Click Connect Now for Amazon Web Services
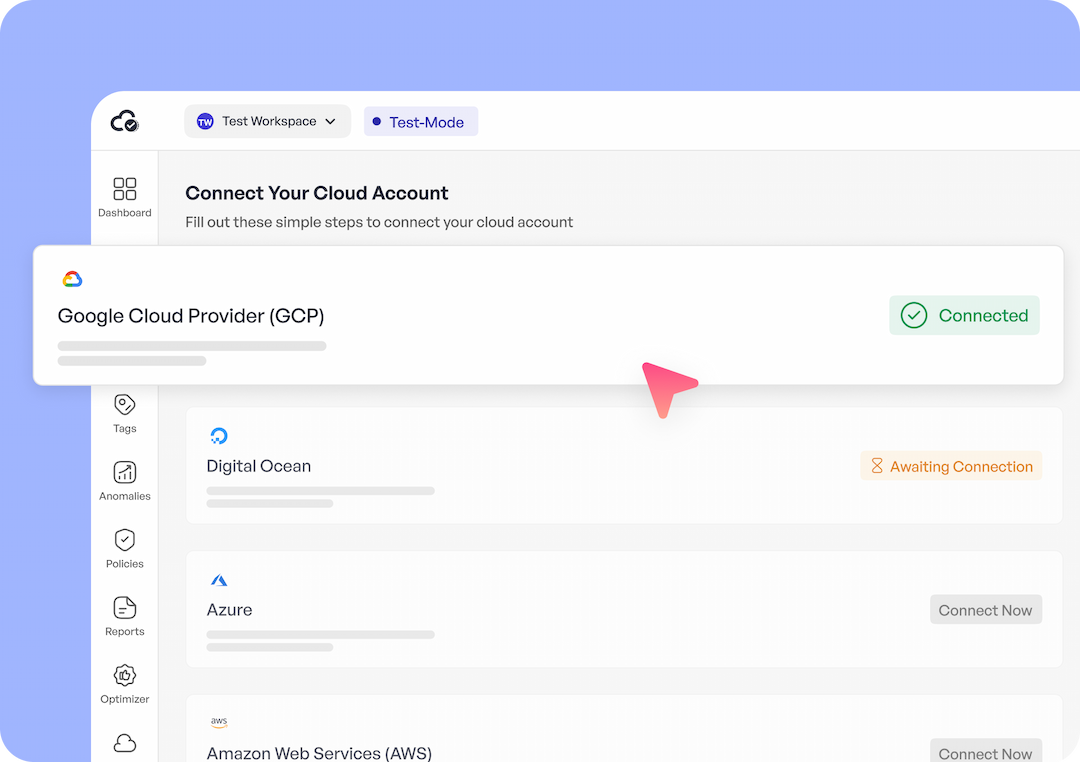Screen dimensions: 1080x762 (986, 752)
